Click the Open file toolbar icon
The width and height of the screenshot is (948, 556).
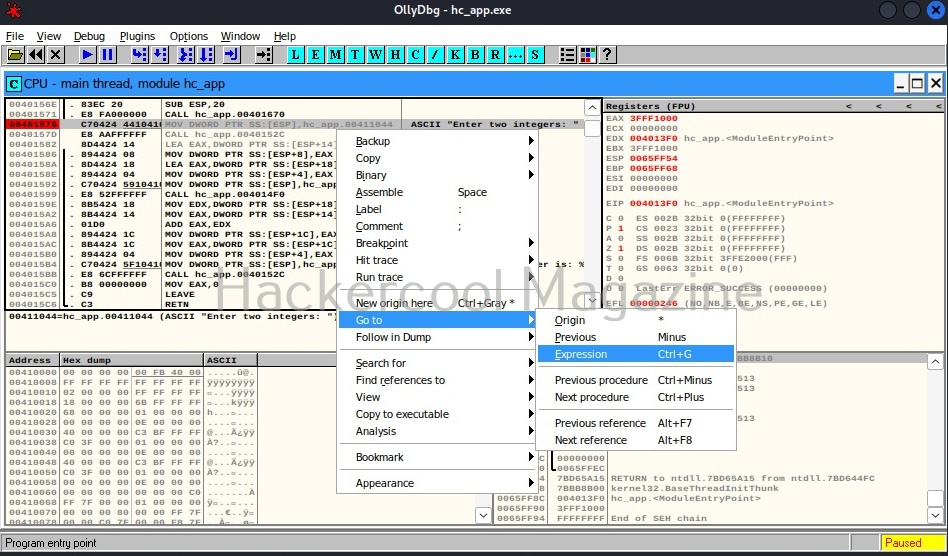[x=15, y=55]
